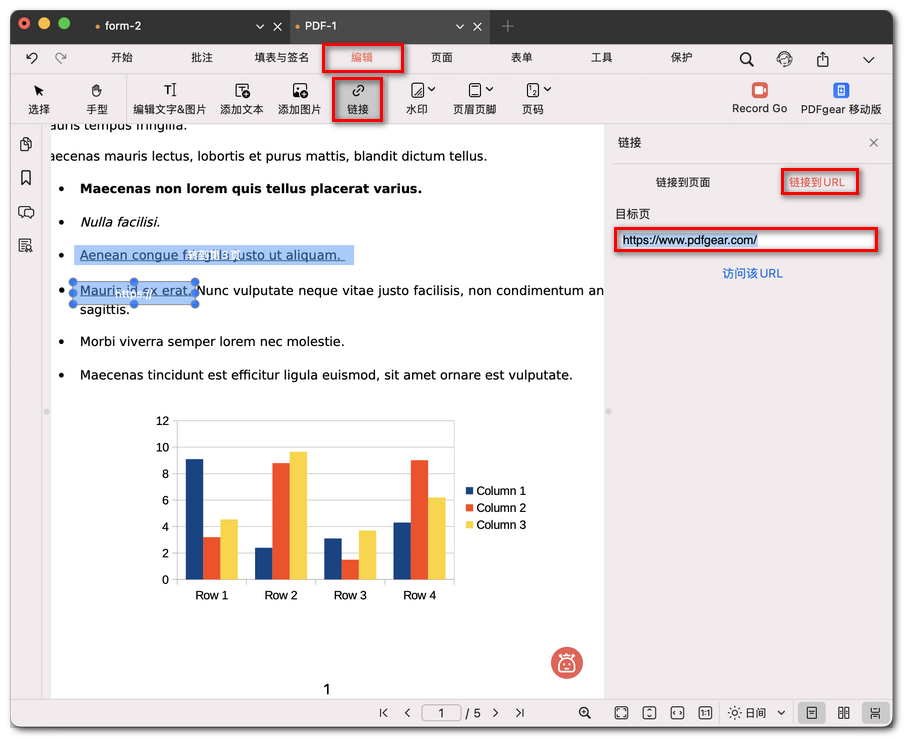
Task: Go to the next page arrow
Action: tap(495, 713)
